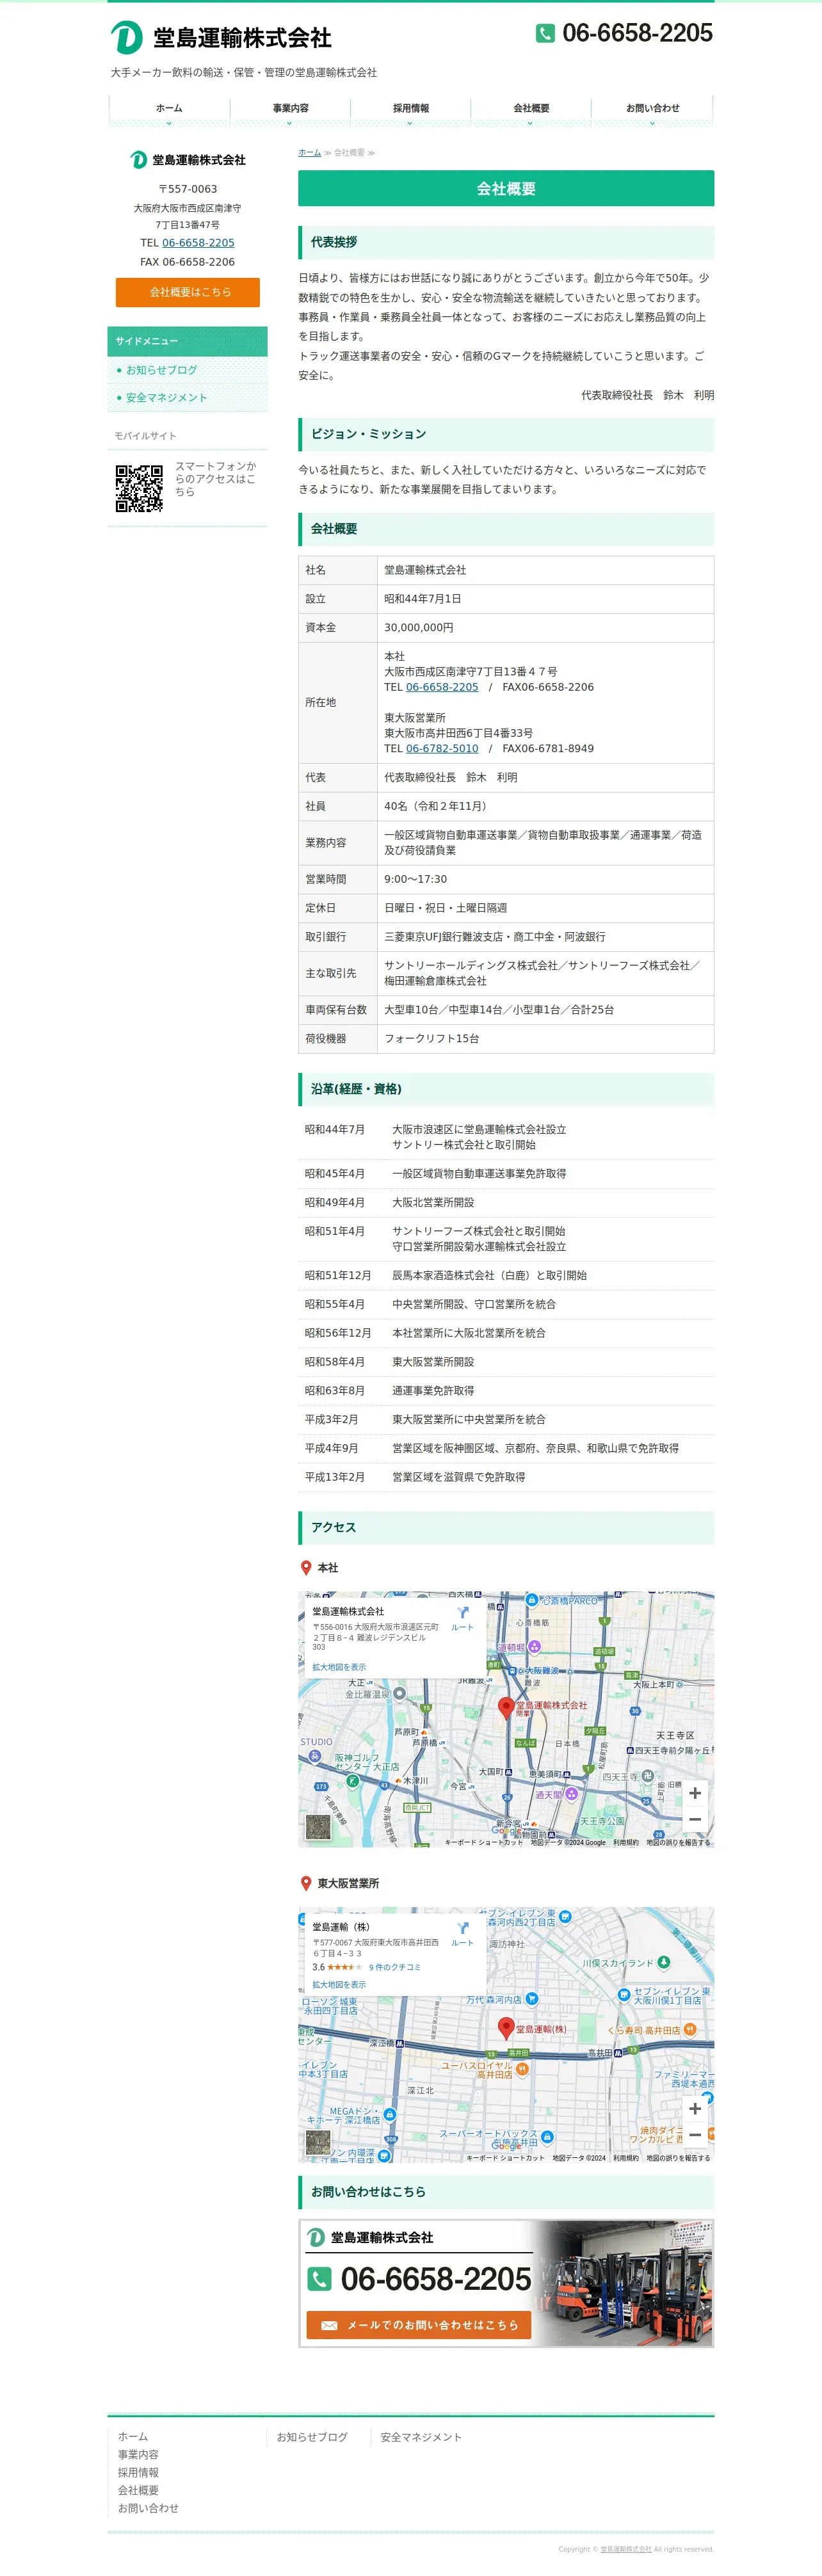Click 堂島運輸株式会社 link in copyright line

tap(625, 2549)
